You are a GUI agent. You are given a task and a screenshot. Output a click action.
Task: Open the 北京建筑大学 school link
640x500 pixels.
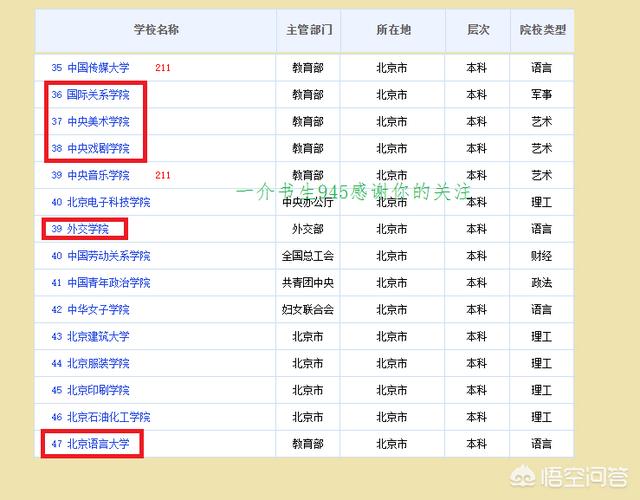click(98, 337)
